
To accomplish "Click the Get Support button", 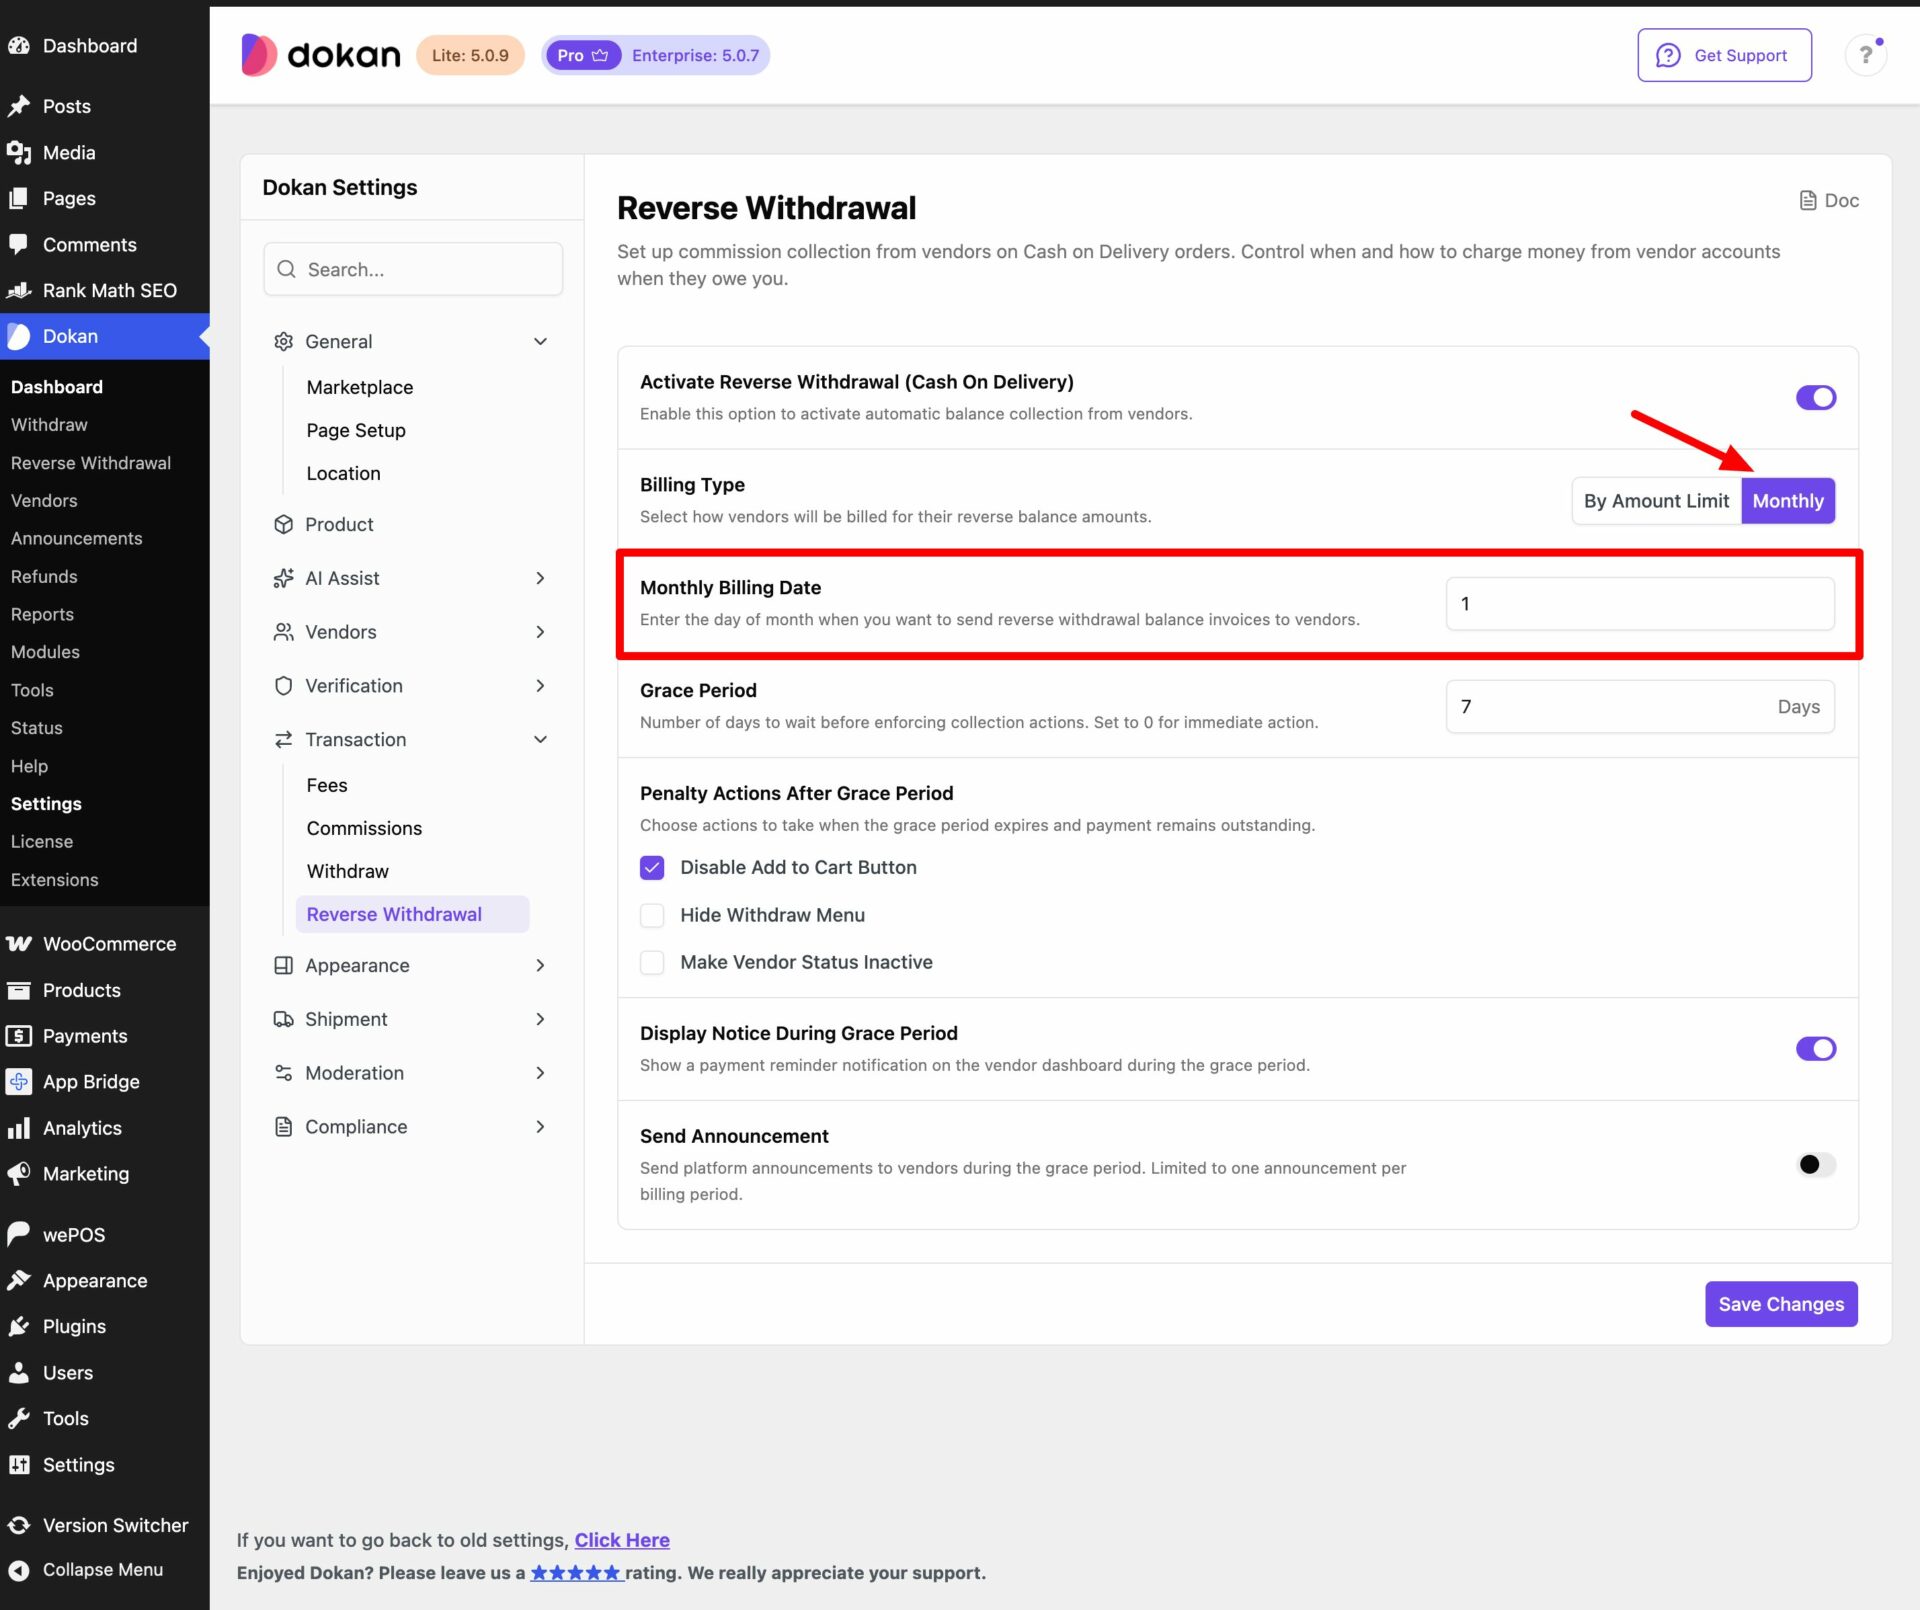I will coord(1724,55).
